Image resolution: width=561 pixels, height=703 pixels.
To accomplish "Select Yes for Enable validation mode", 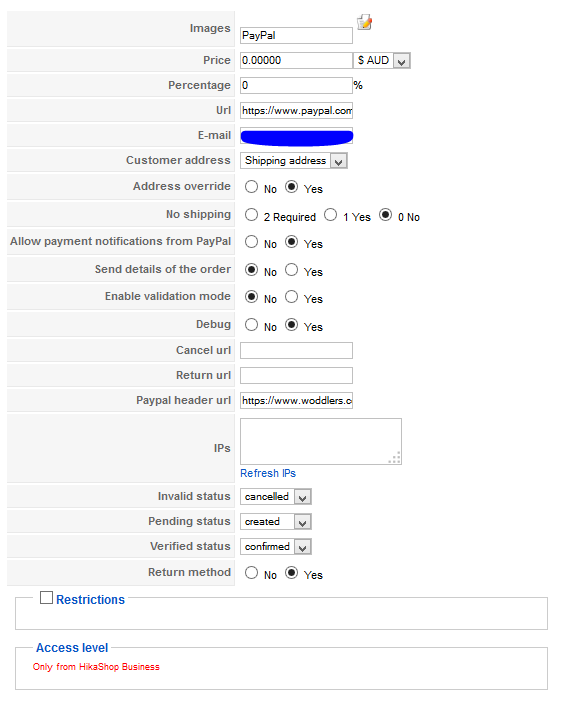I will (x=291, y=296).
